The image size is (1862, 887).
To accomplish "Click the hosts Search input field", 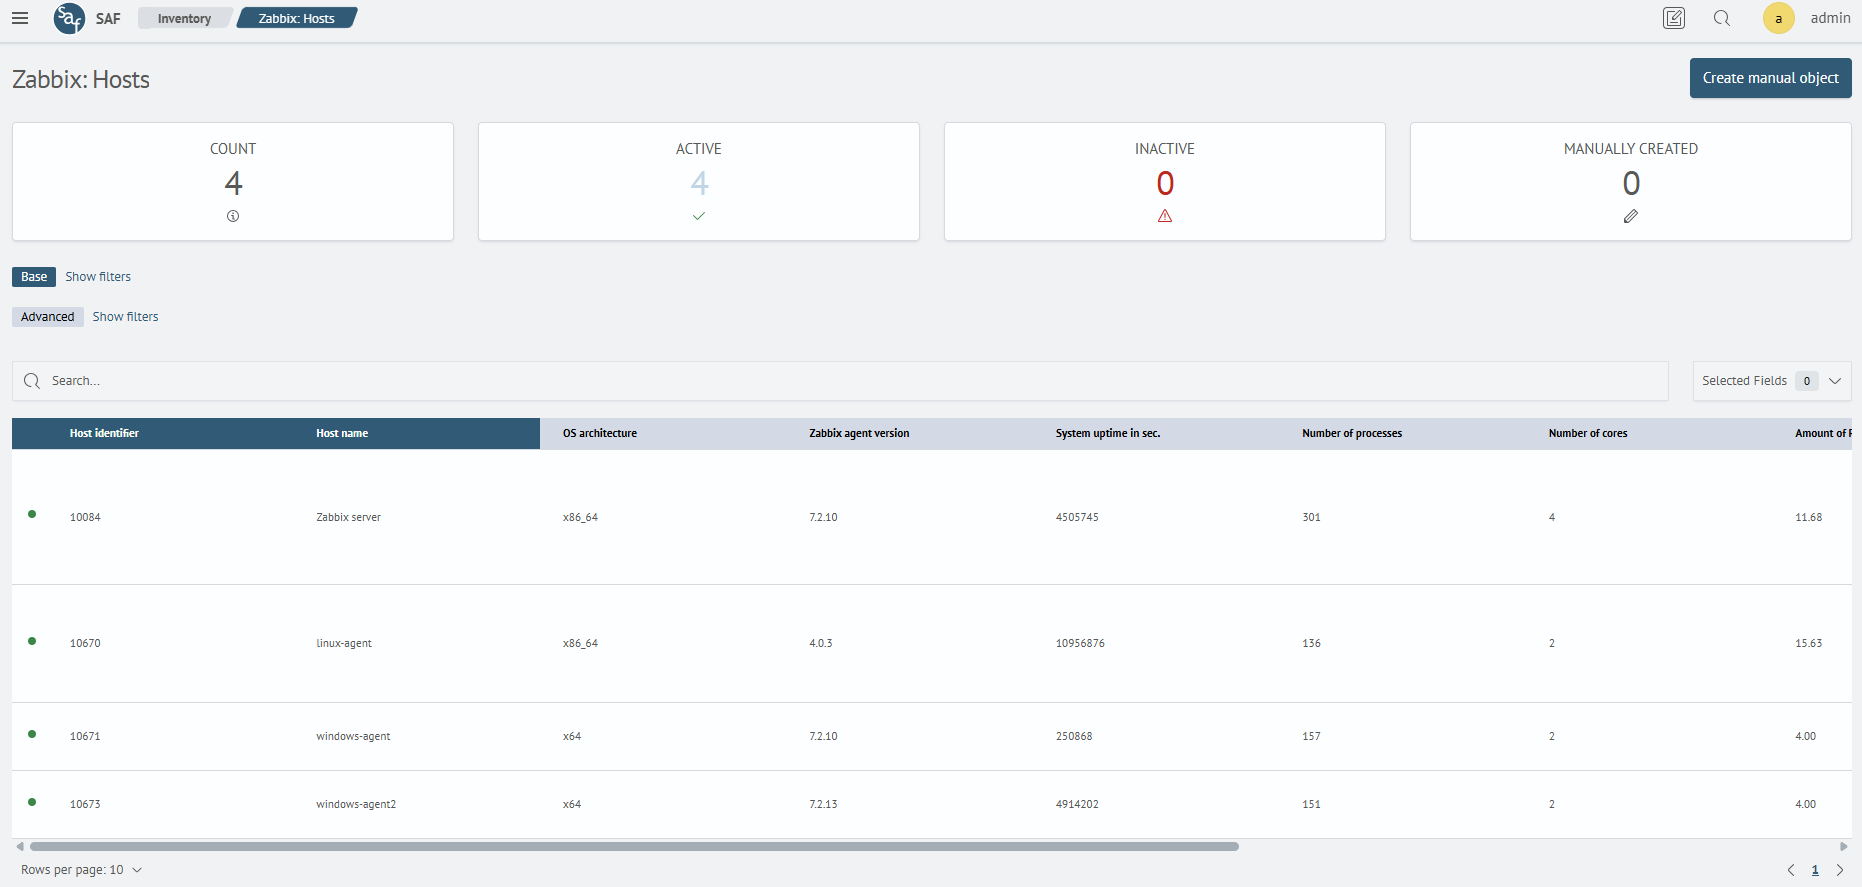I will click(840, 381).
